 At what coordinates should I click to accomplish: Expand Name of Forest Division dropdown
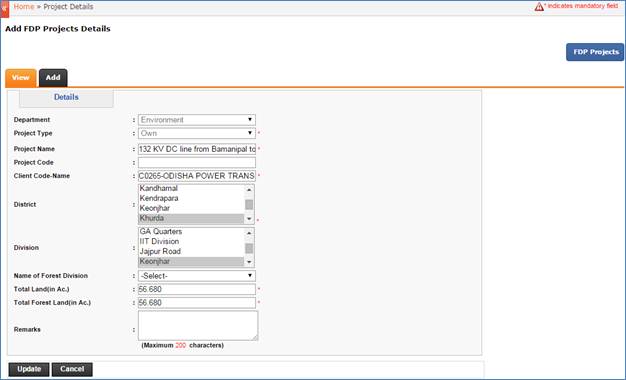click(x=197, y=276)
